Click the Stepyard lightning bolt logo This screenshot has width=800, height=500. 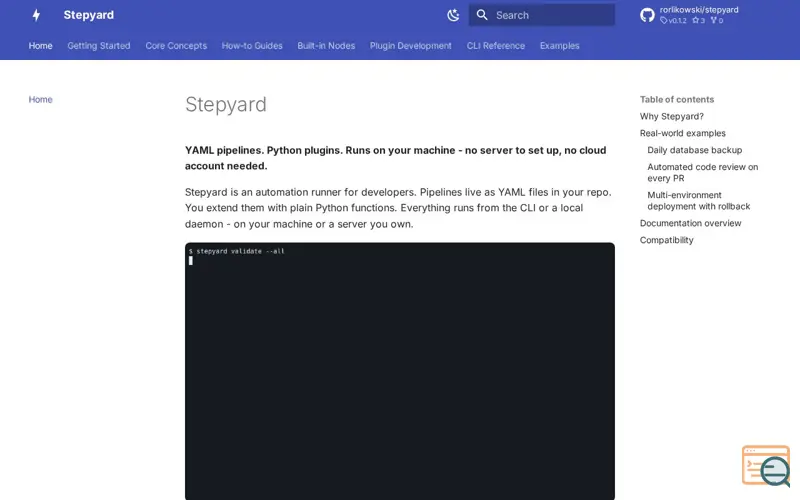click(36, 15)
